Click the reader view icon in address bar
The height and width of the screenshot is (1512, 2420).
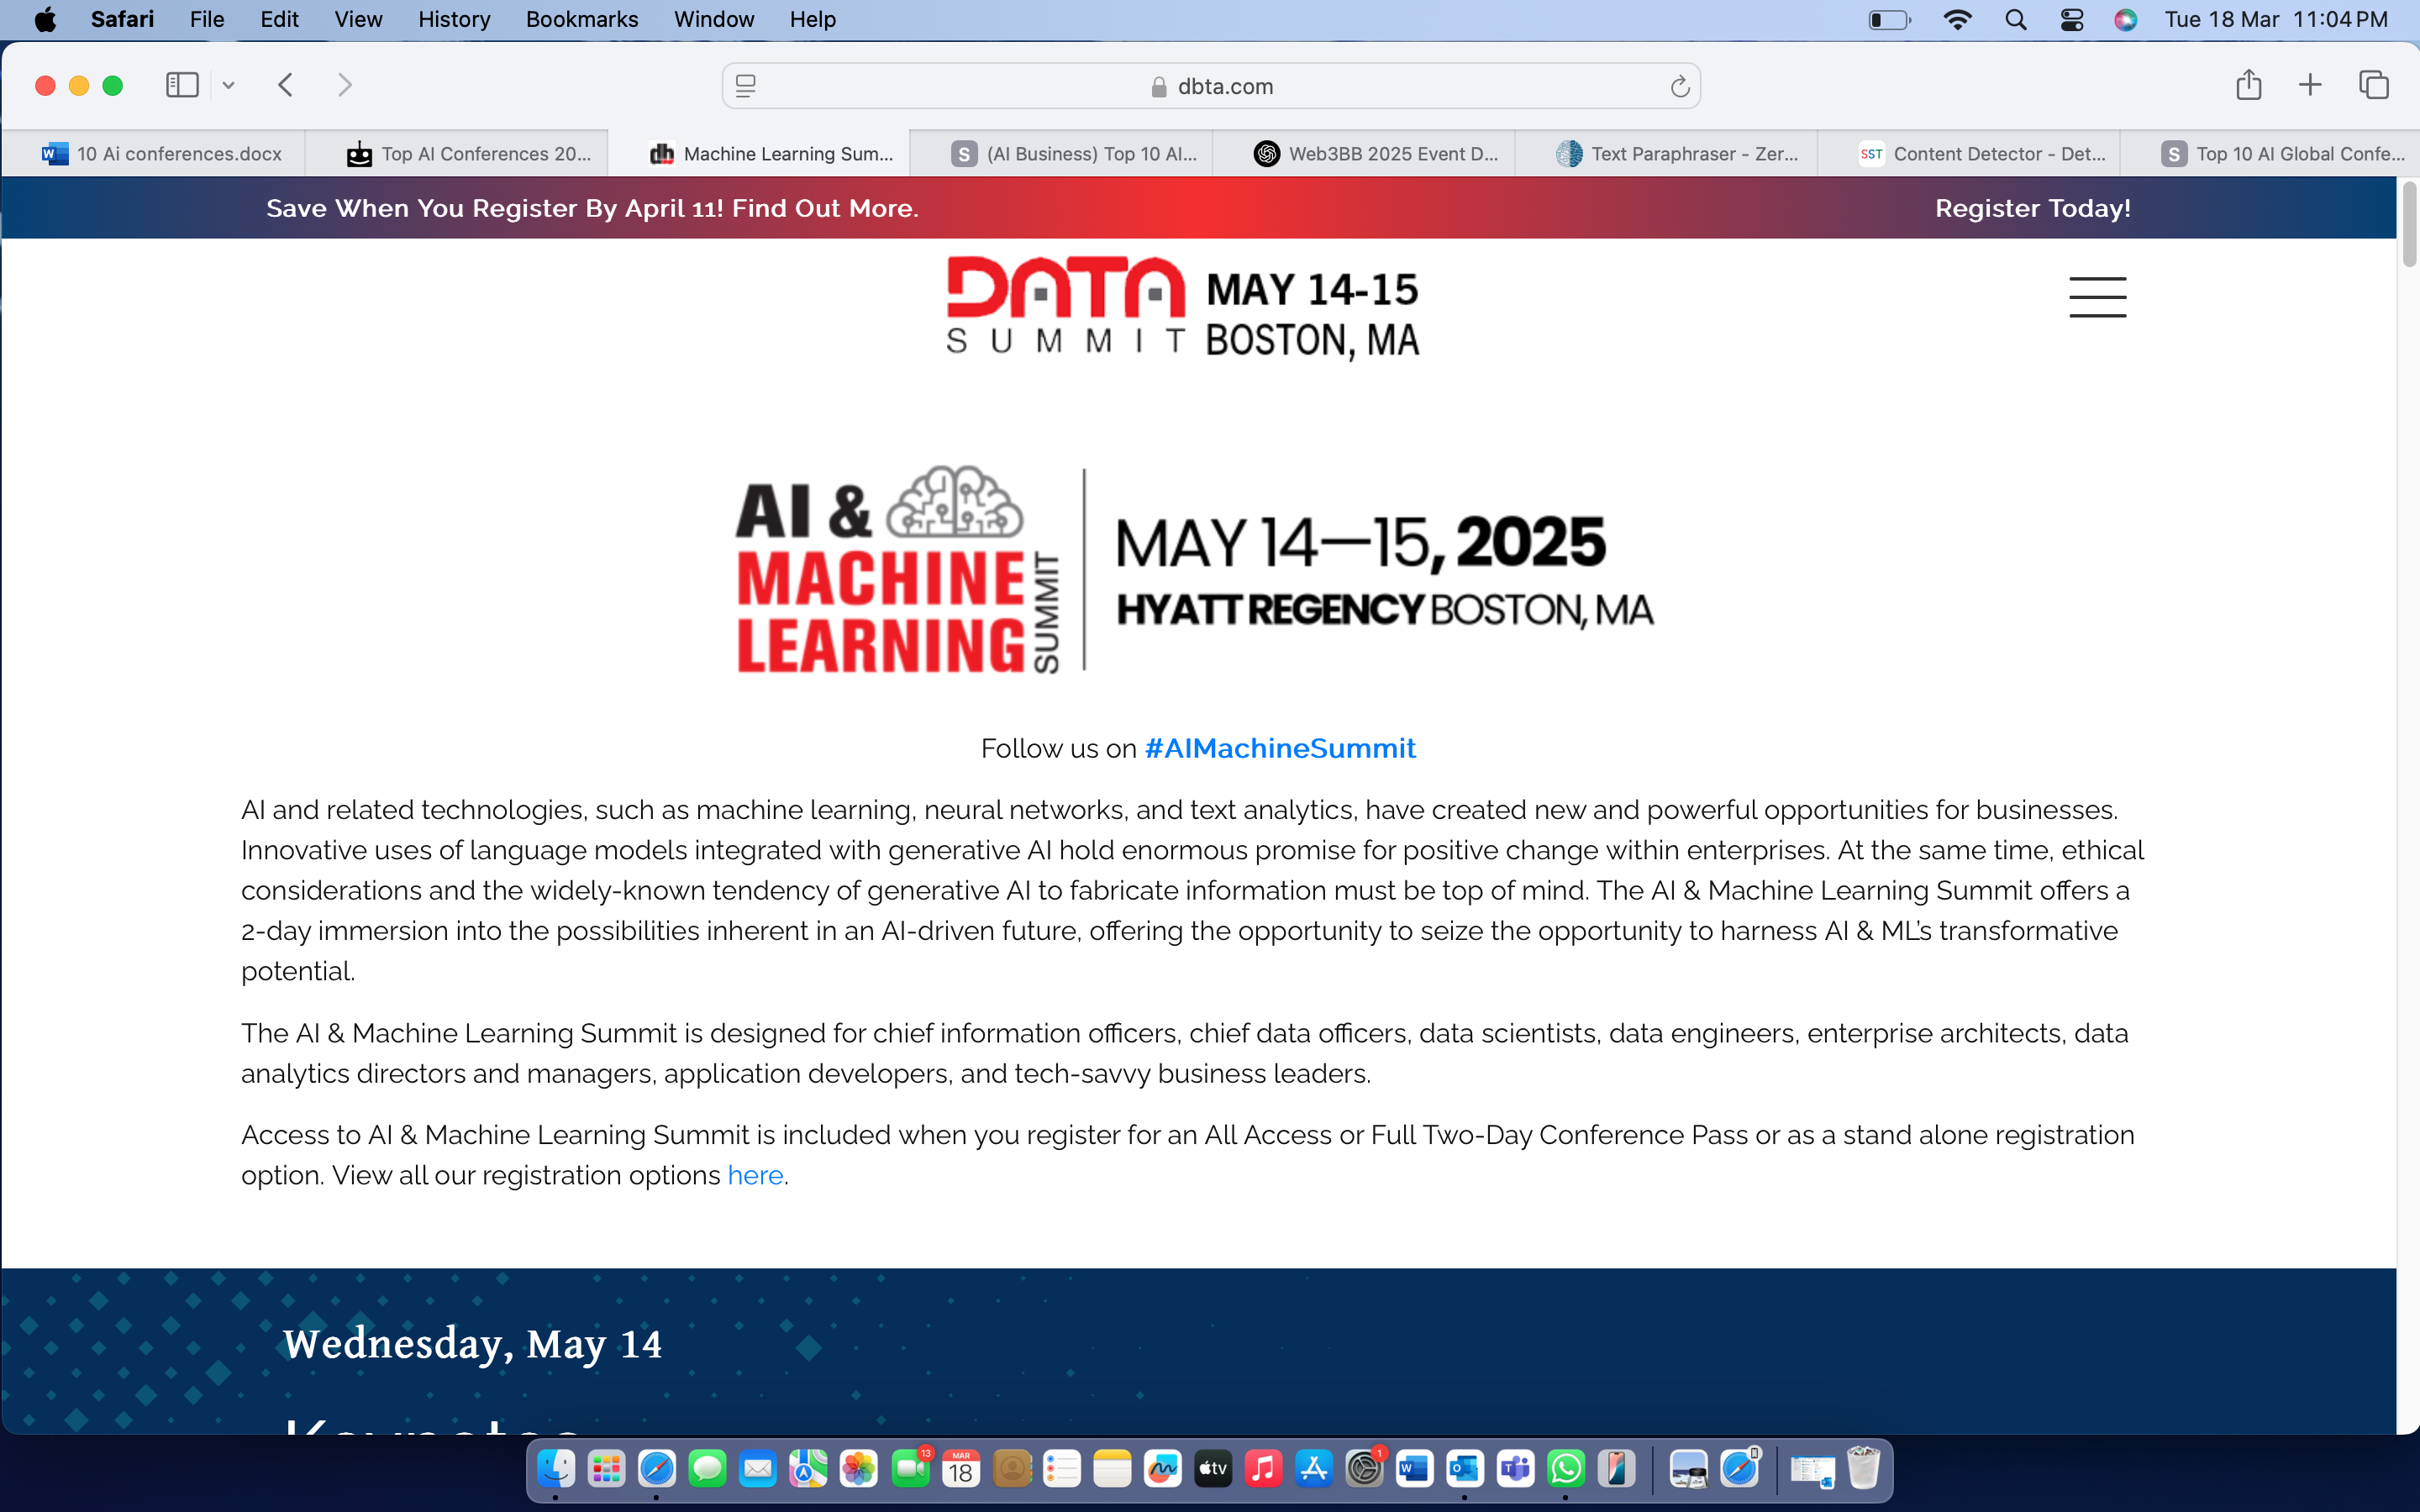[746, 86]
